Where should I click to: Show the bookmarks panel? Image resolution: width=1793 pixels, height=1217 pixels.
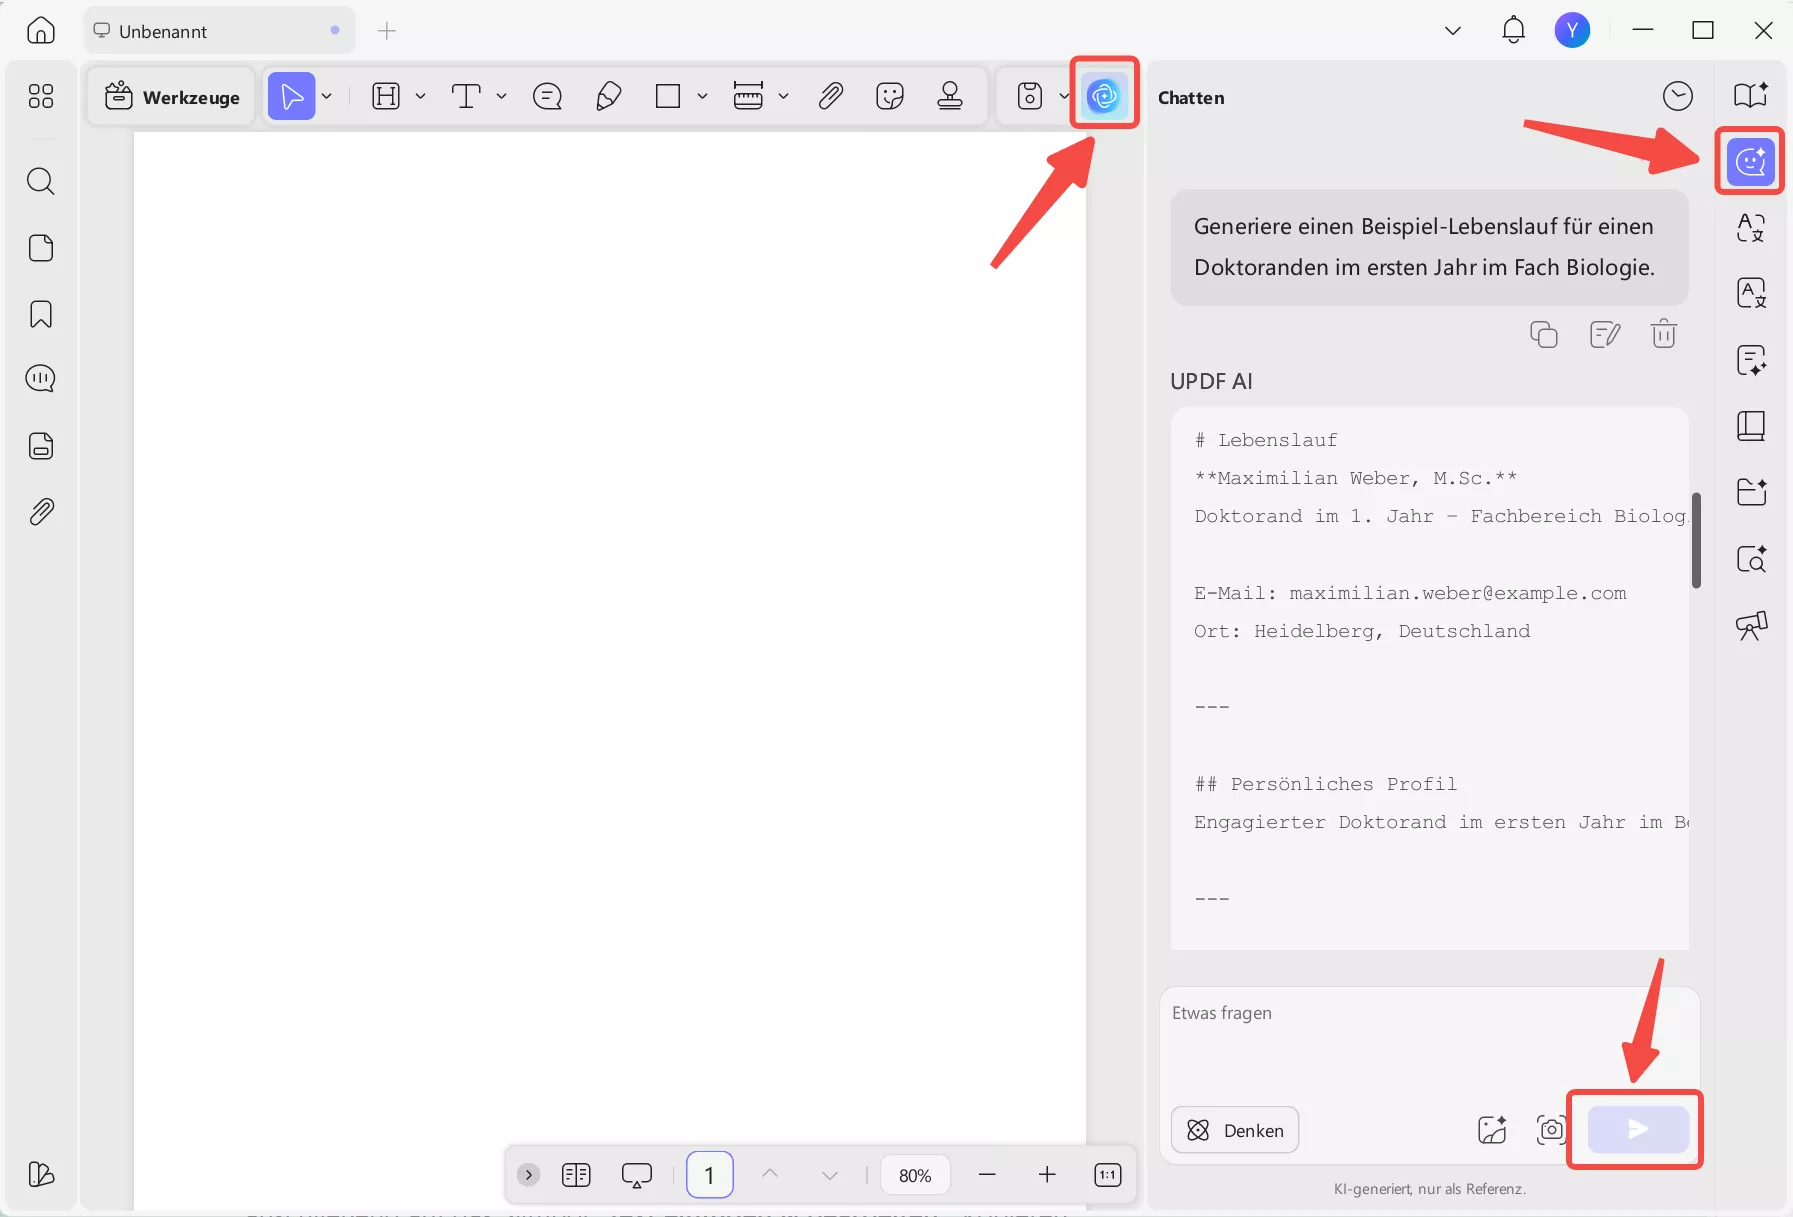pyautogui.click(x=41, y=314)
